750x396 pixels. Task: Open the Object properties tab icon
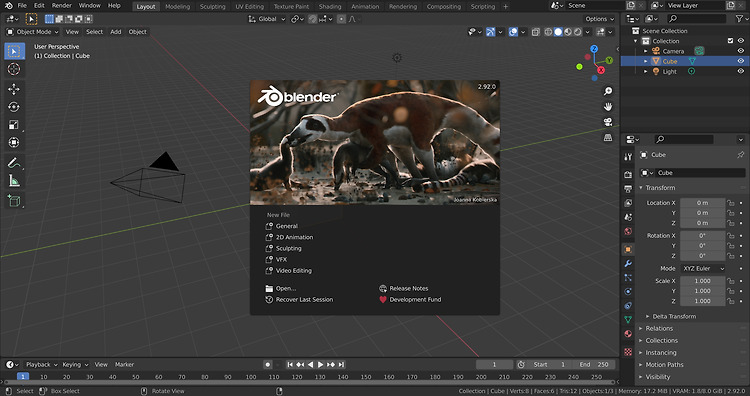click(x=628, y=249)
